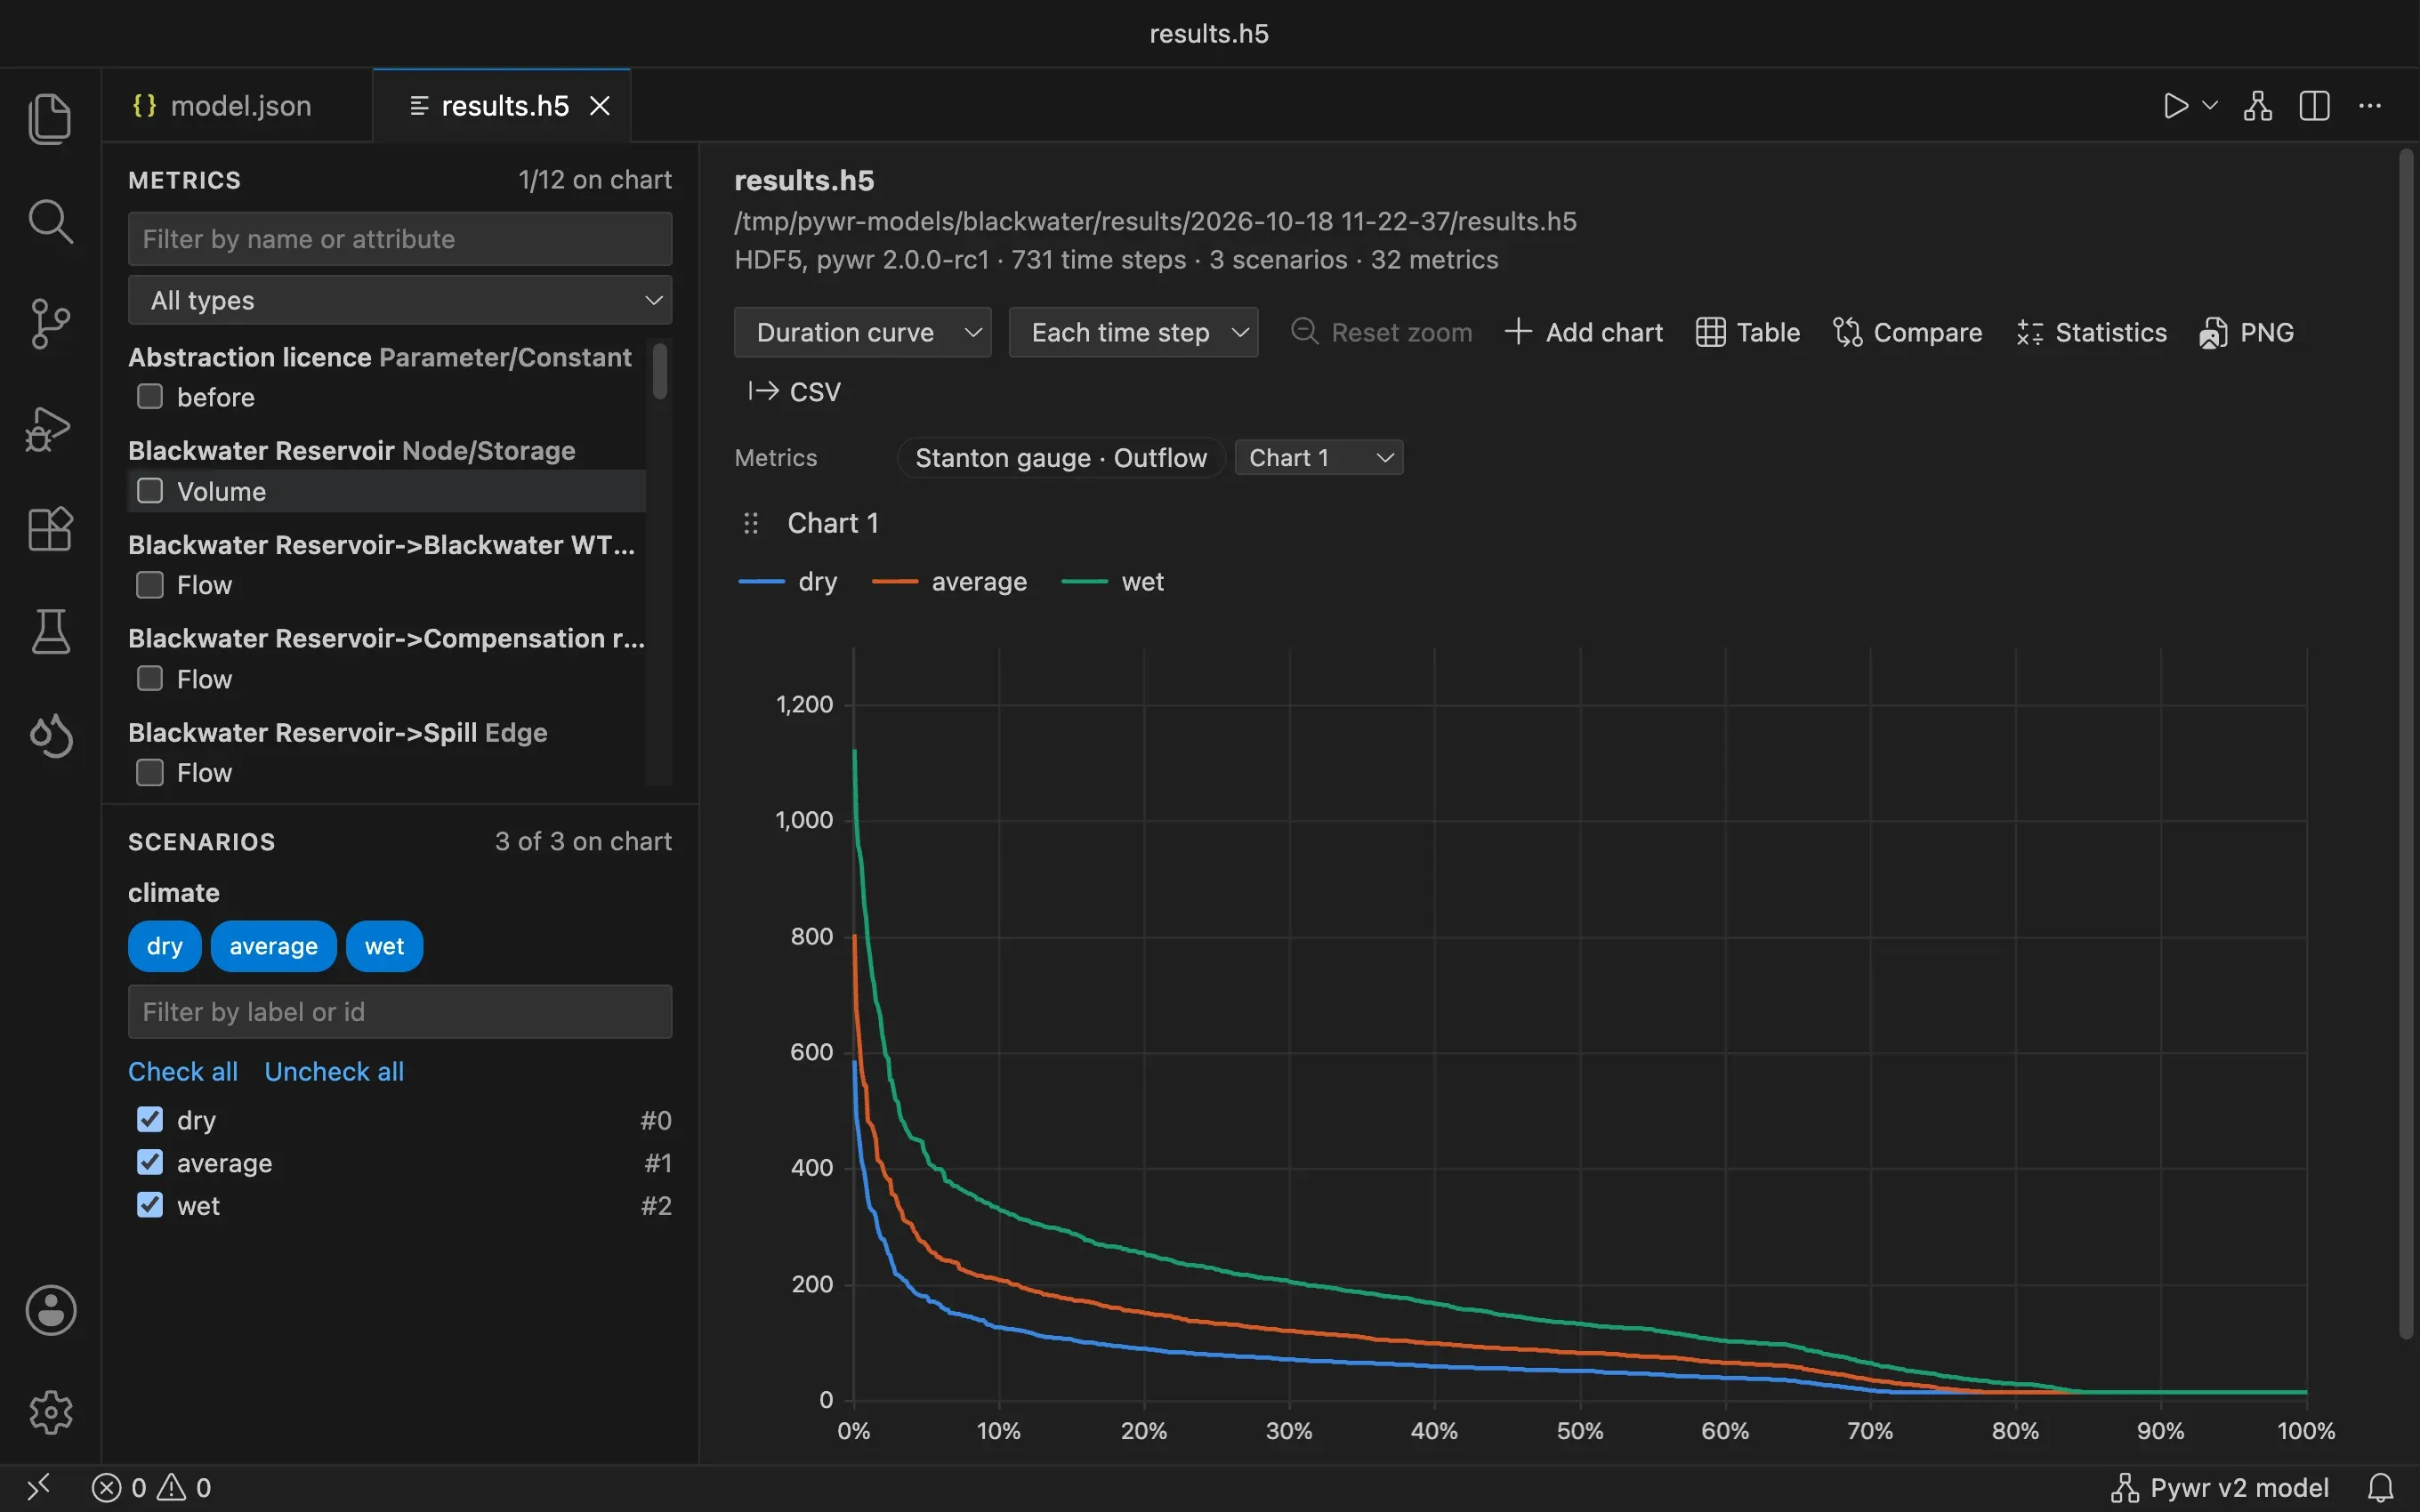Uncheck the dry scenario #0 checkbox
2420x1512 pixels.
coord(150,1119)
